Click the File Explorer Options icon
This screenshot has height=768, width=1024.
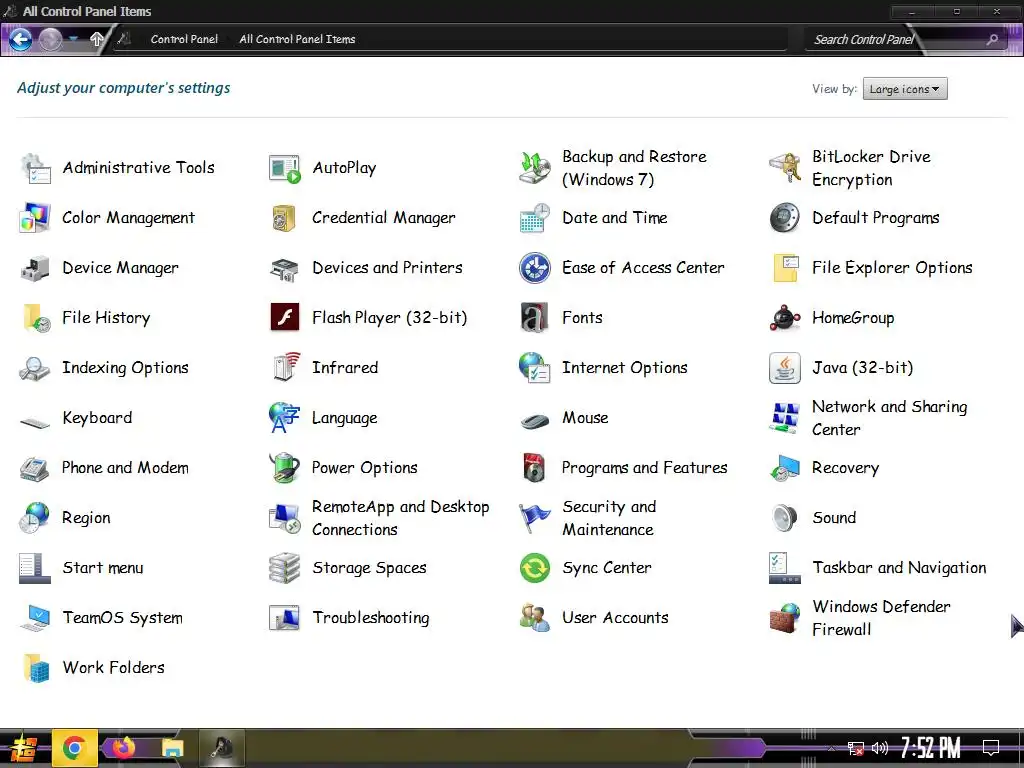pos(785,268)
